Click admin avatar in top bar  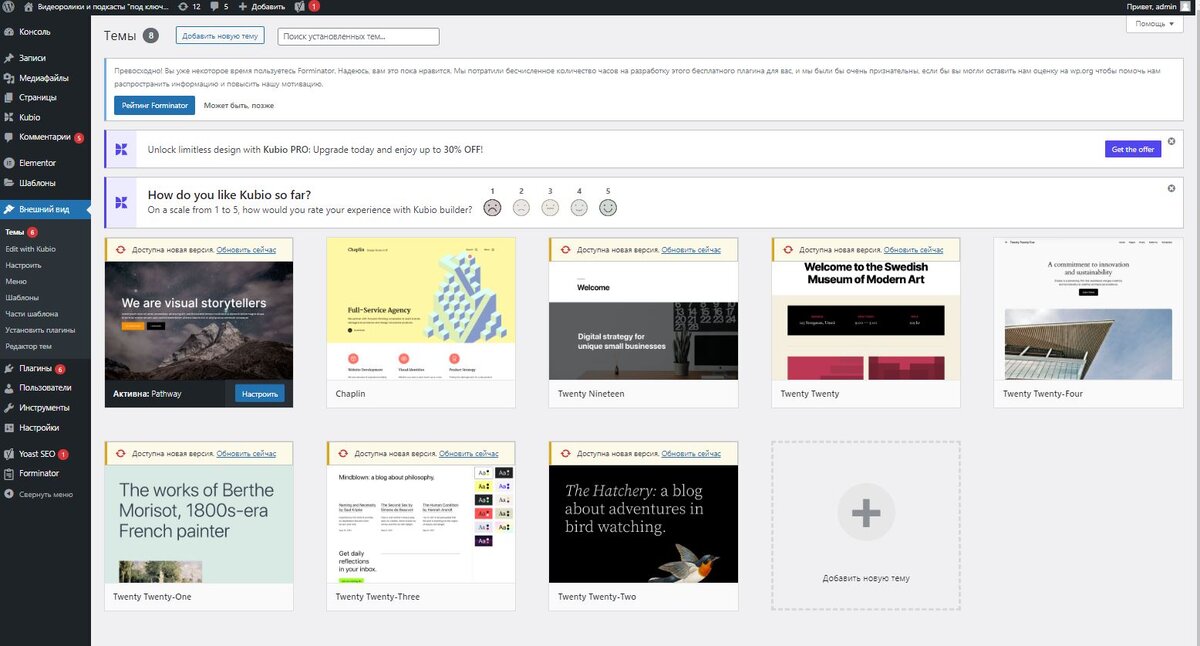coord(1185,6)
